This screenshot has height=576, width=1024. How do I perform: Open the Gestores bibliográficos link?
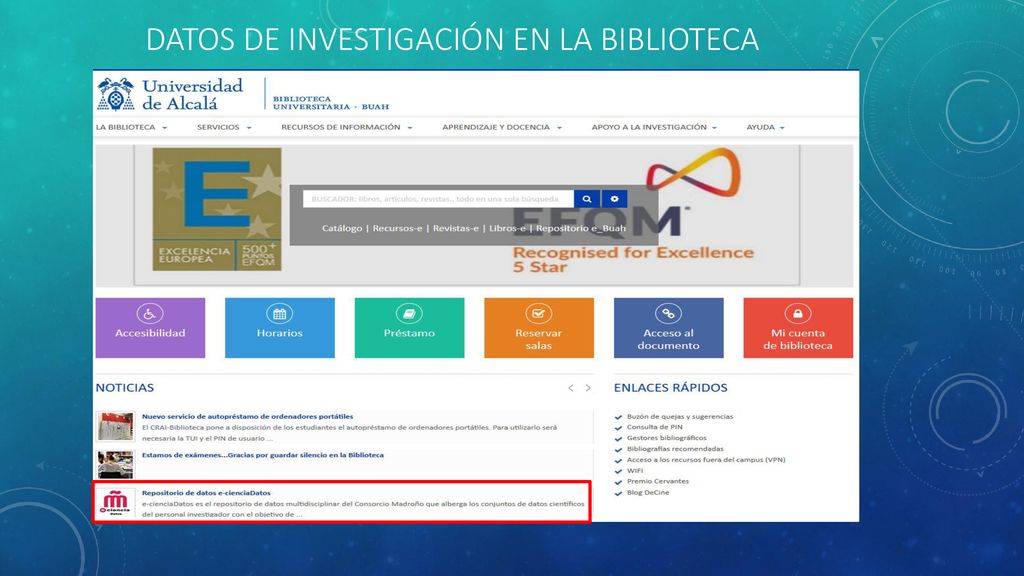point(666,438)
